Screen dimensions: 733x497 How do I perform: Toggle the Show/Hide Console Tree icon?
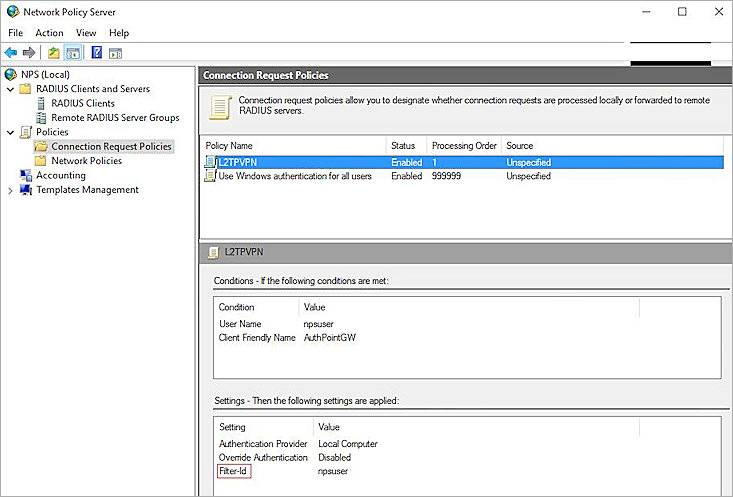point(73,53)
